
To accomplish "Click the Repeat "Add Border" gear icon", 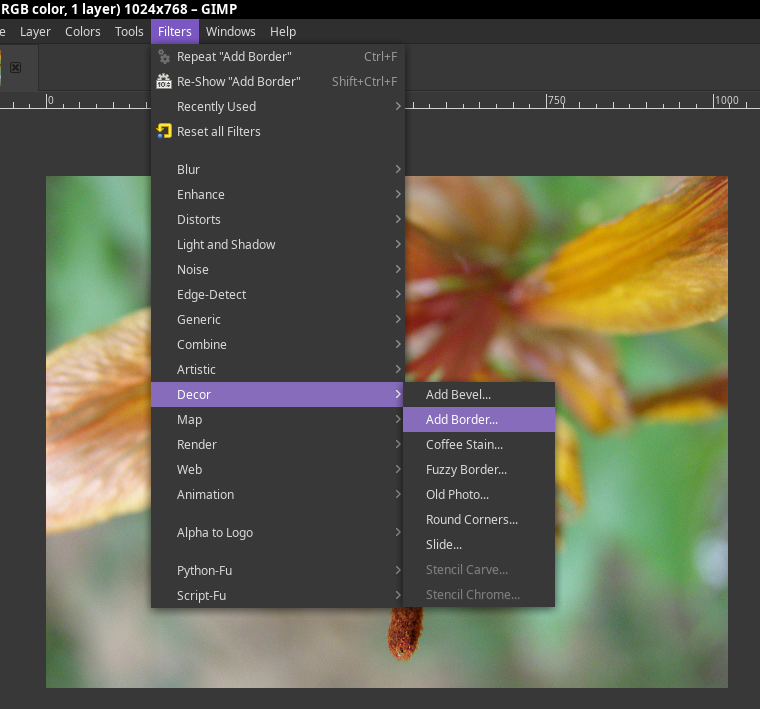I will click(164, 57).
